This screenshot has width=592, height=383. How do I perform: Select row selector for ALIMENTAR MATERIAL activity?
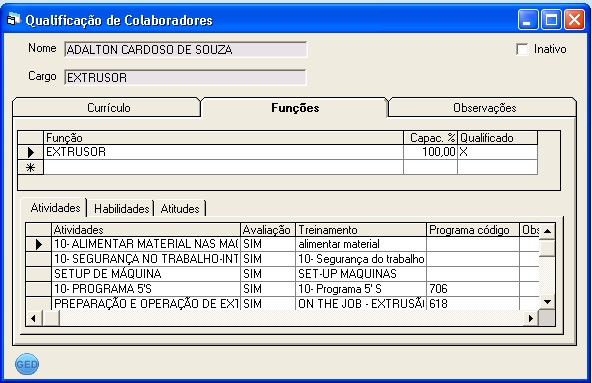point(39,244)
